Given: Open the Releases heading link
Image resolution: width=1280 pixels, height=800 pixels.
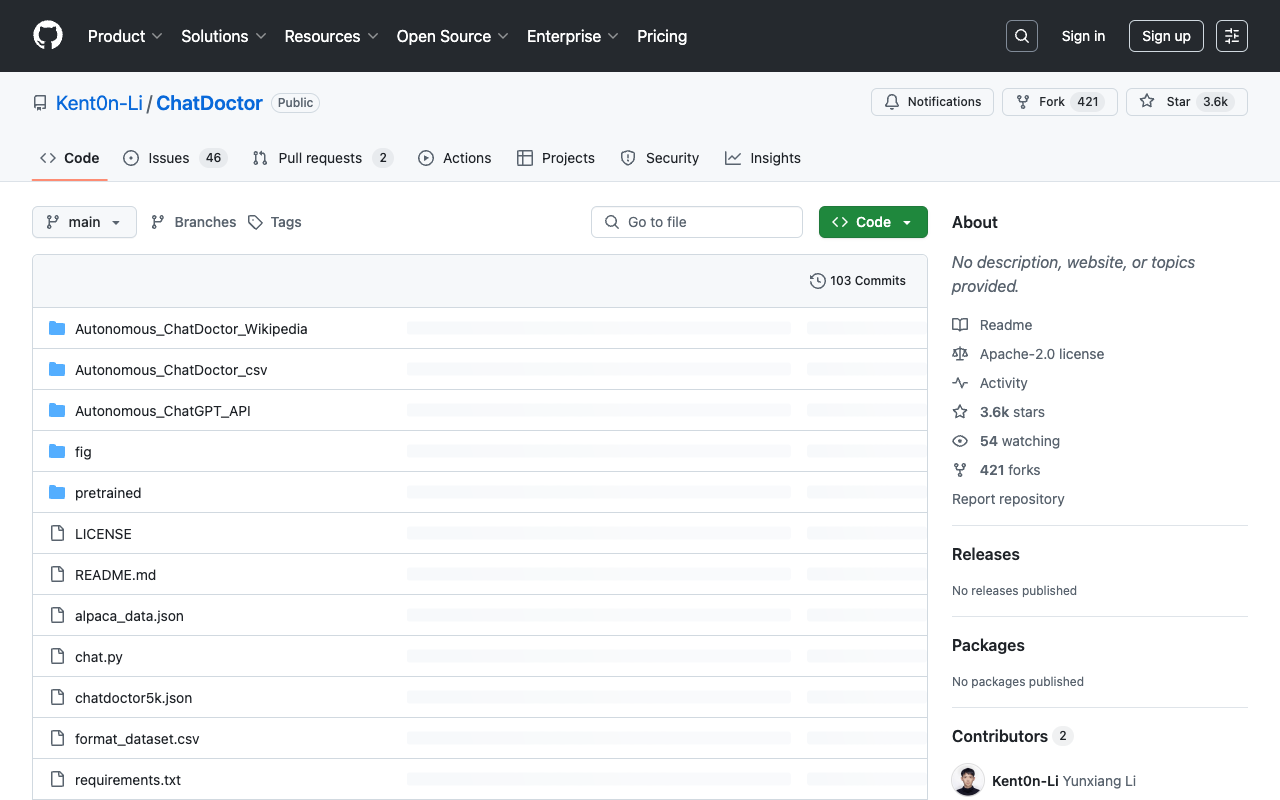Looking at the screenshot, I should click(986, 554).
